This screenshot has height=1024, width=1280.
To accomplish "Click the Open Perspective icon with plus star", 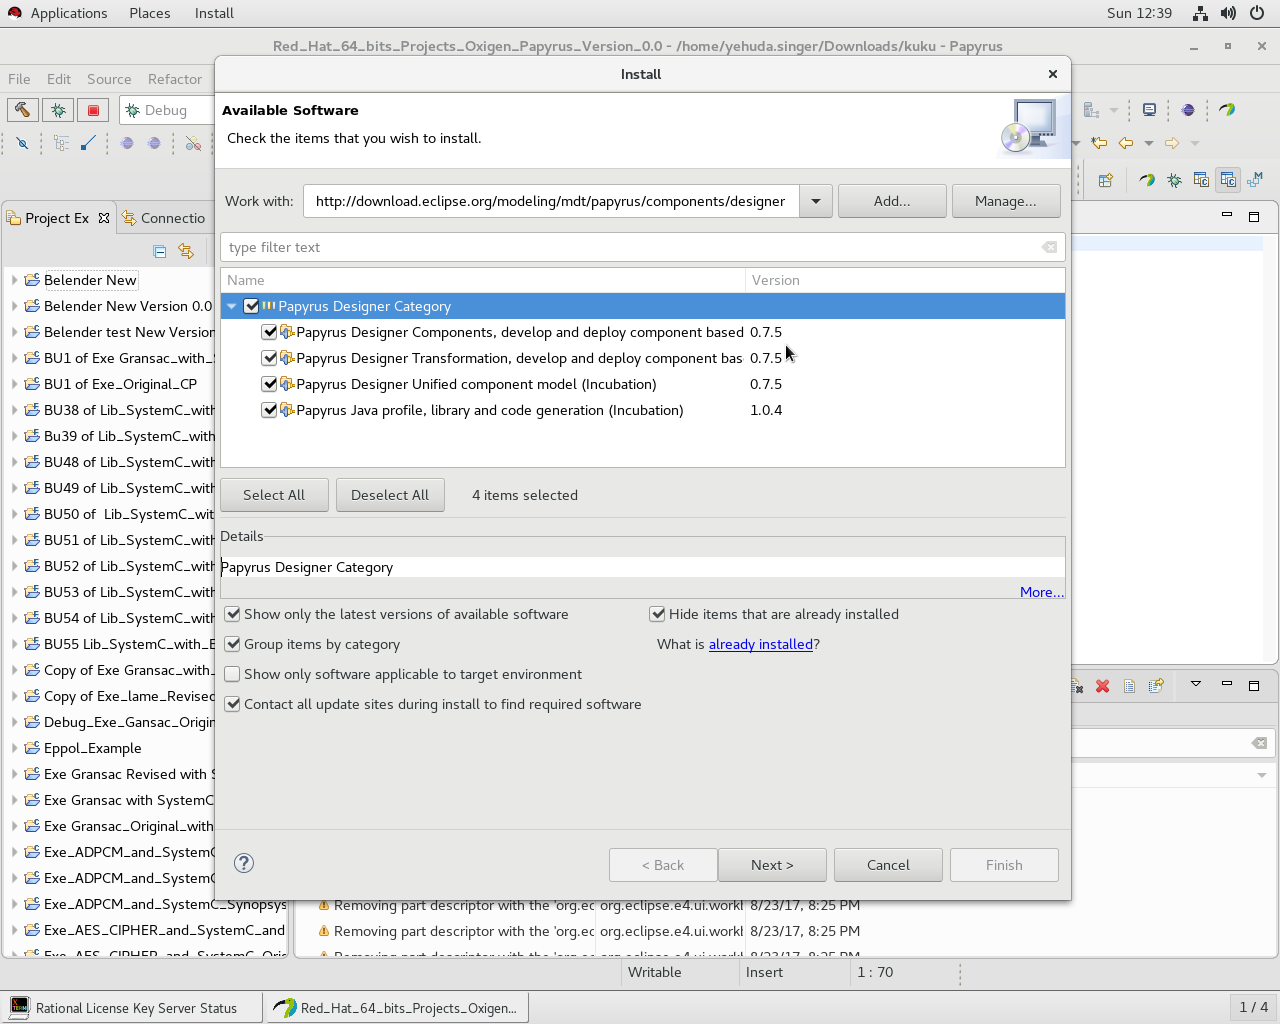I will 1105,180.
